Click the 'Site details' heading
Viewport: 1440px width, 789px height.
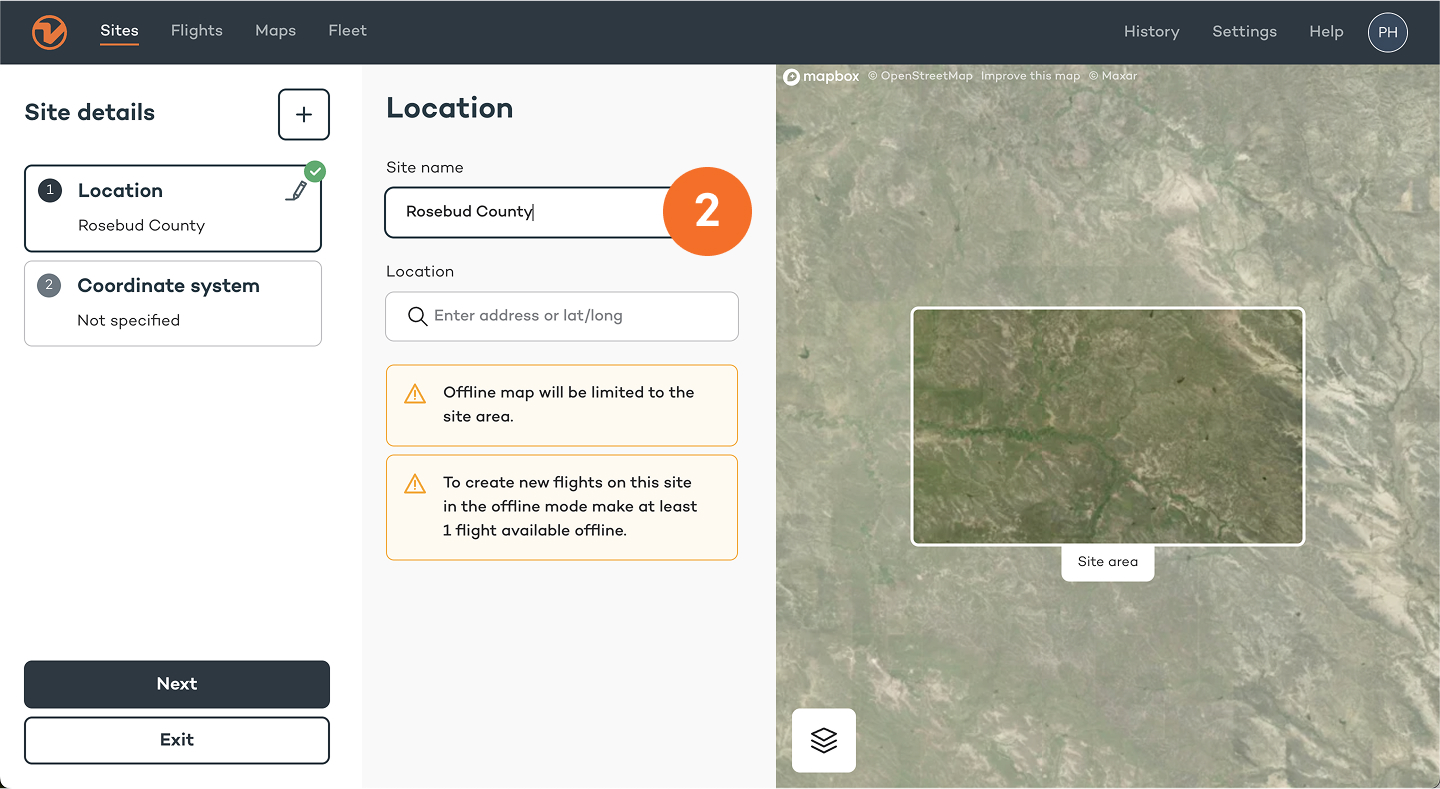click(x=90, y=113)
